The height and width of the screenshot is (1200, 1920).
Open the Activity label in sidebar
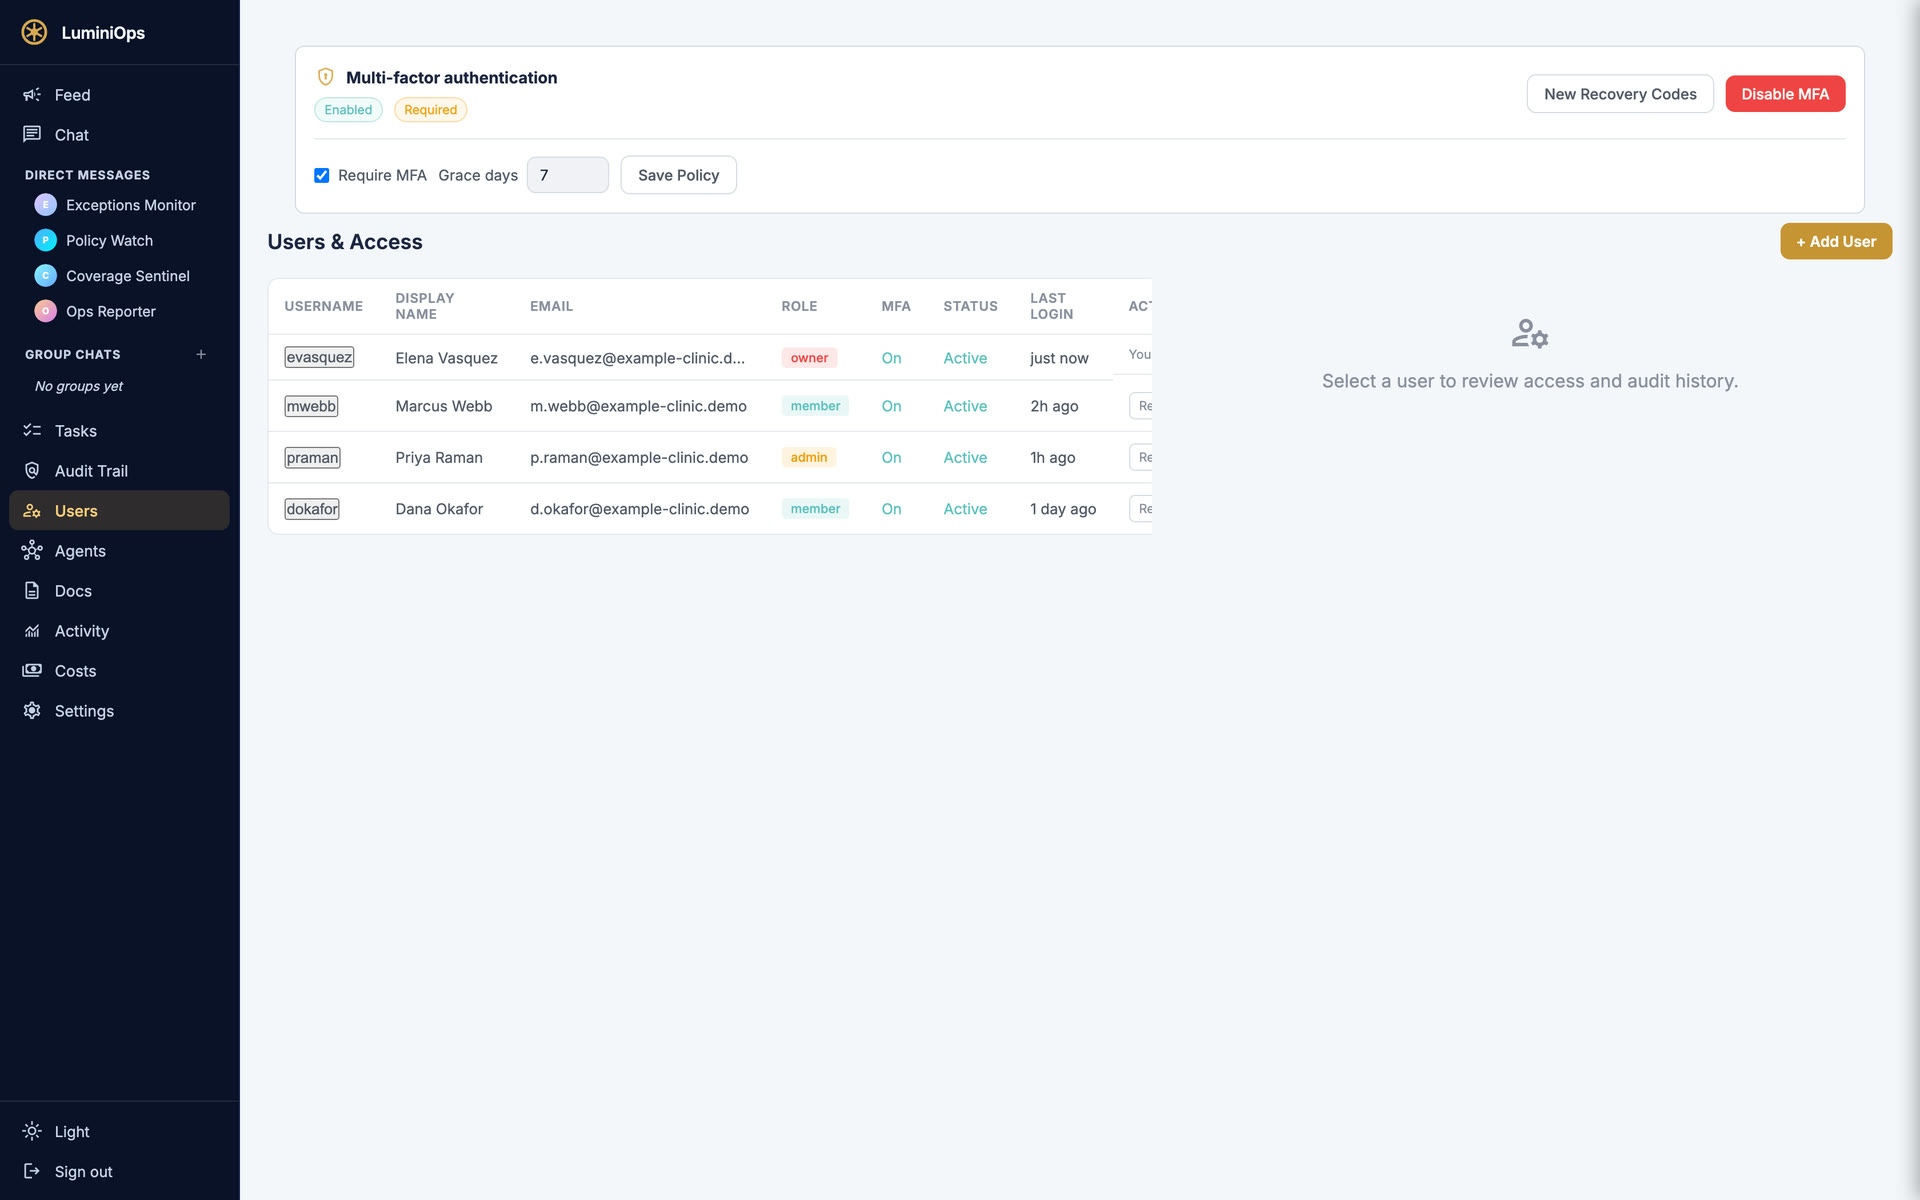coord(82,631)
